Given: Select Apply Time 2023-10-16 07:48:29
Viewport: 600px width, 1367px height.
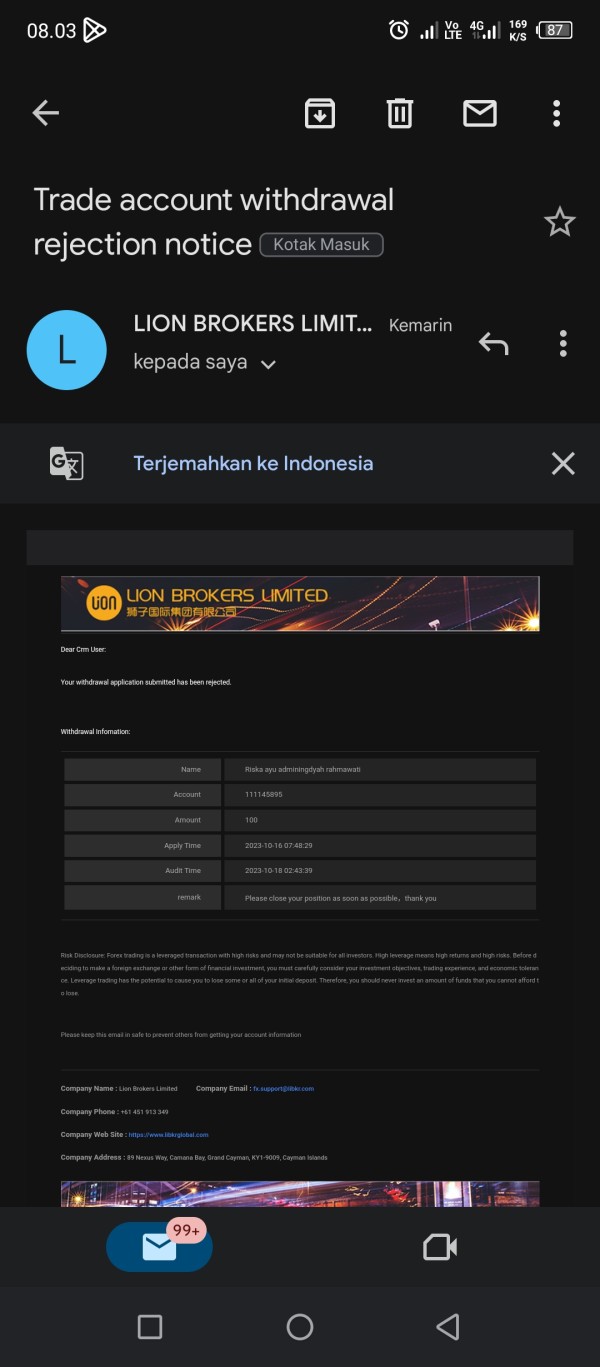Looking at the screenshot, I should tap(279, 846).
